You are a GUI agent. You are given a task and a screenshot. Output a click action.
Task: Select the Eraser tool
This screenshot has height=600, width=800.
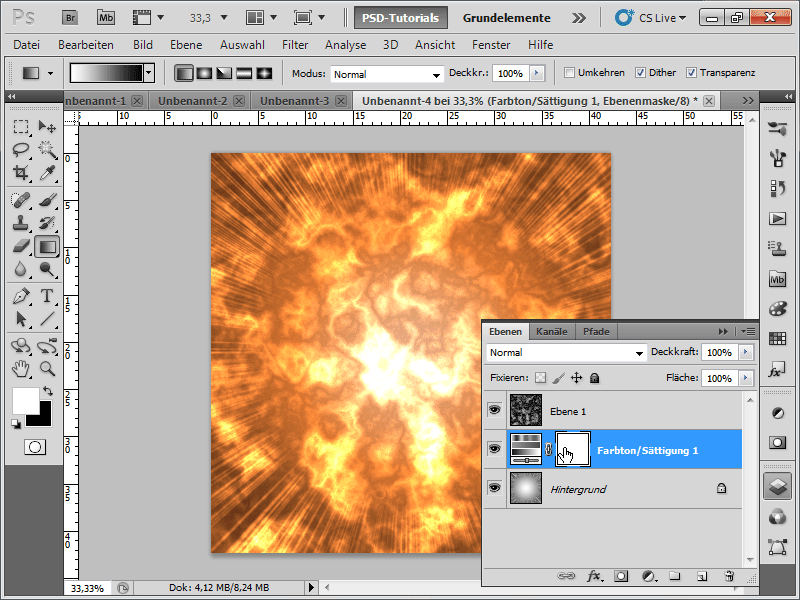click(x=20, y=246)
